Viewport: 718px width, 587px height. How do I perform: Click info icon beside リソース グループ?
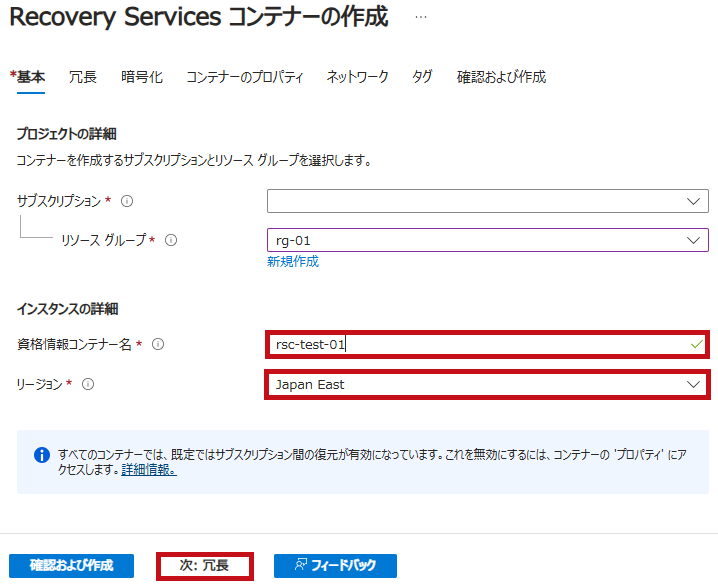(x=171, y=240)
